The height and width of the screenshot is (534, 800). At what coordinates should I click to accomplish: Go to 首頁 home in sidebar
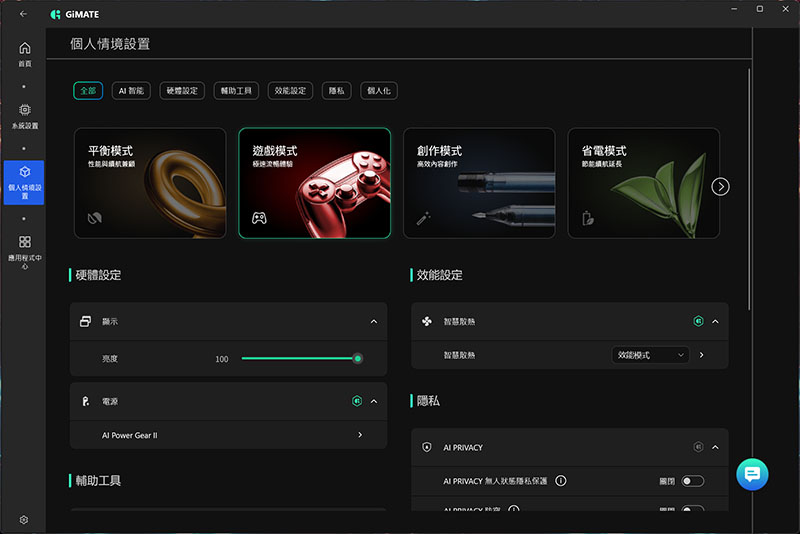24,53
